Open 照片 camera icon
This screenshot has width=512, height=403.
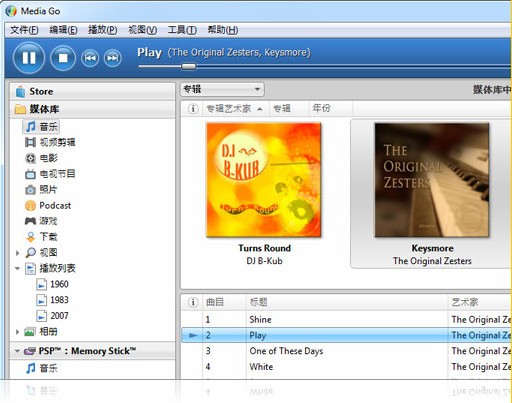(x=30, y=190)
